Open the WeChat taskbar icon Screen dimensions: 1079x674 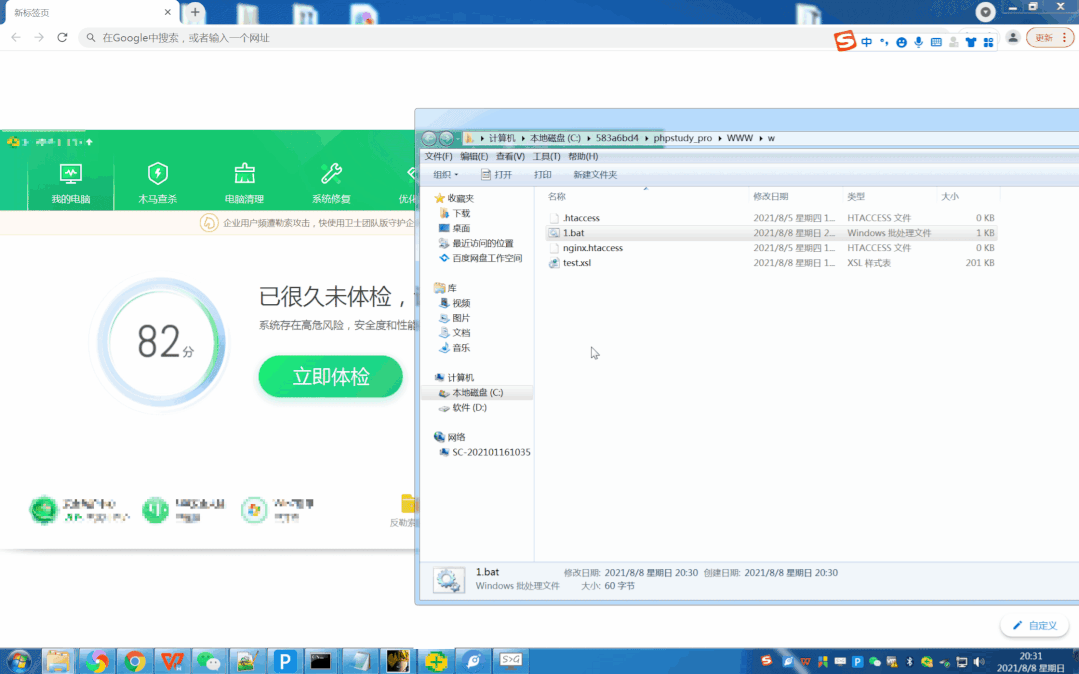[209, 661]
